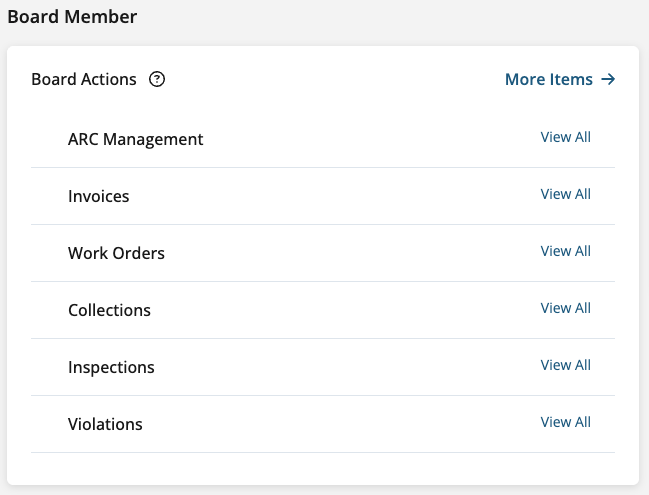Click the Board Member section heading
649x495 pixels.
tap(72, 17)
